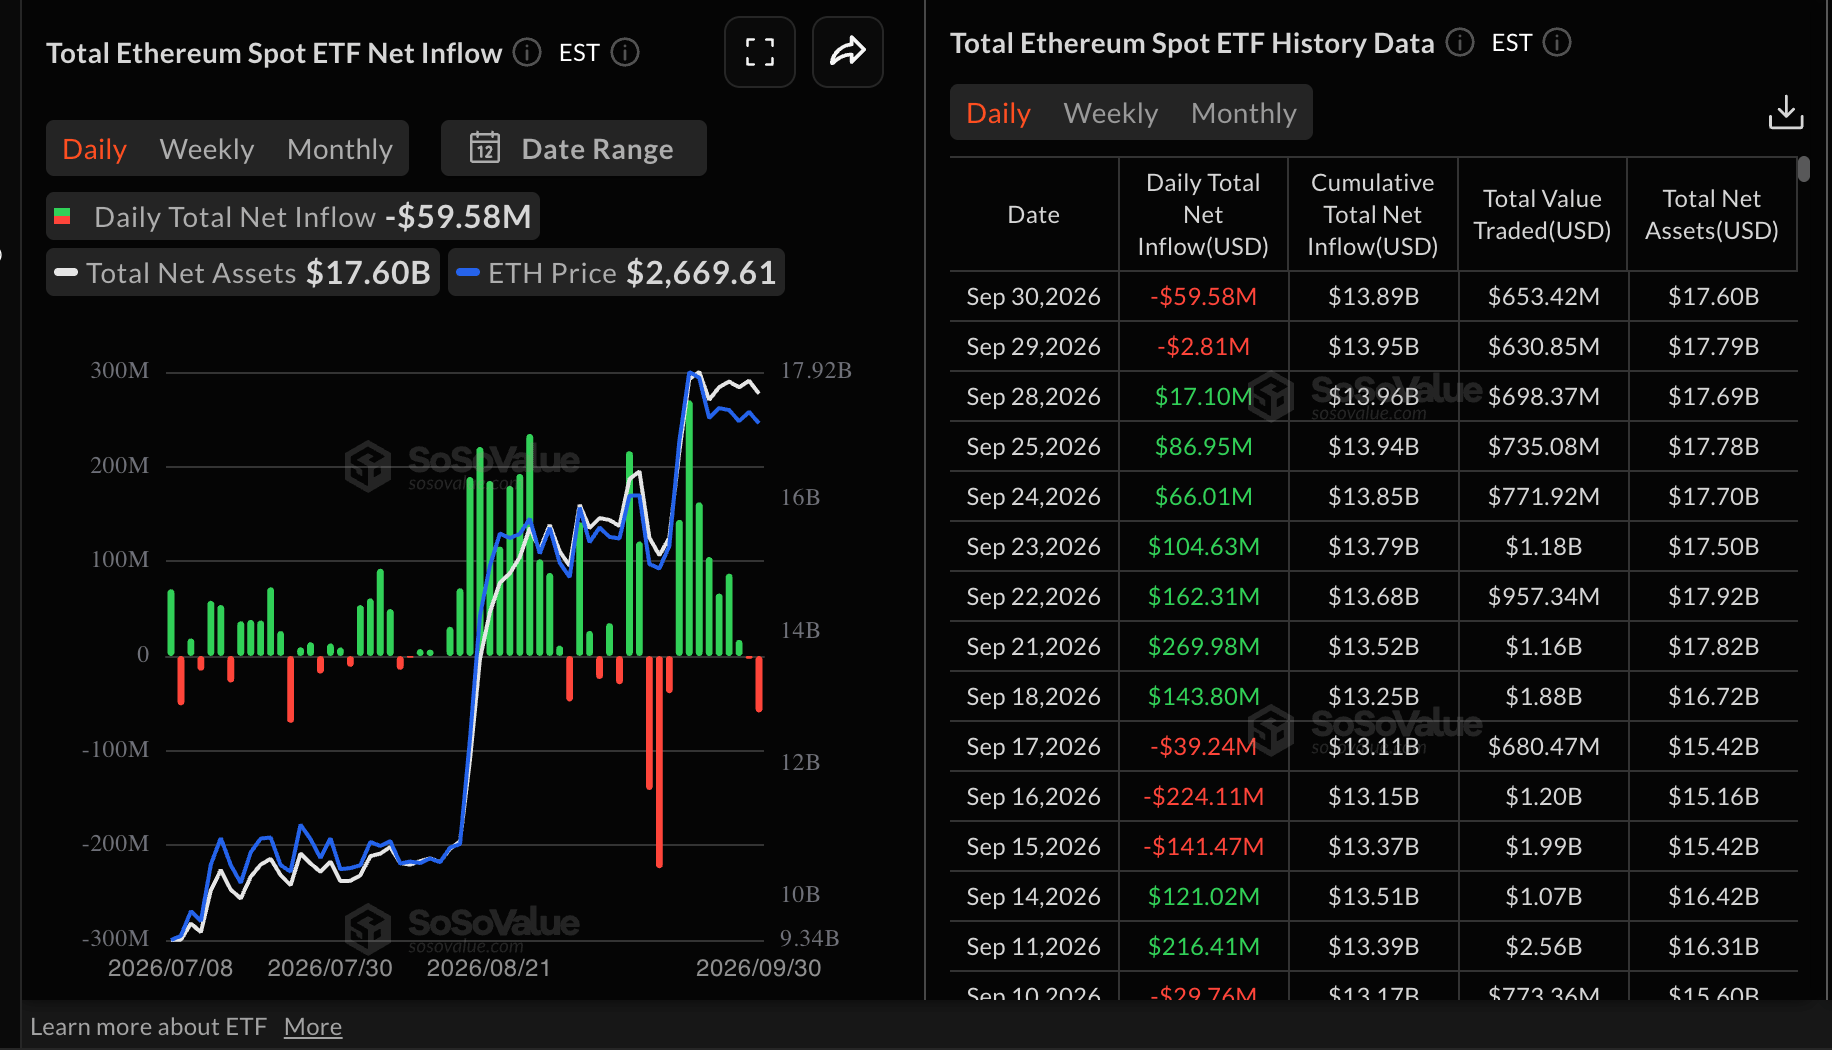Screen dimensions: 1832x1050
Task: Download the ETF history data
Action: pos(1786,113)
